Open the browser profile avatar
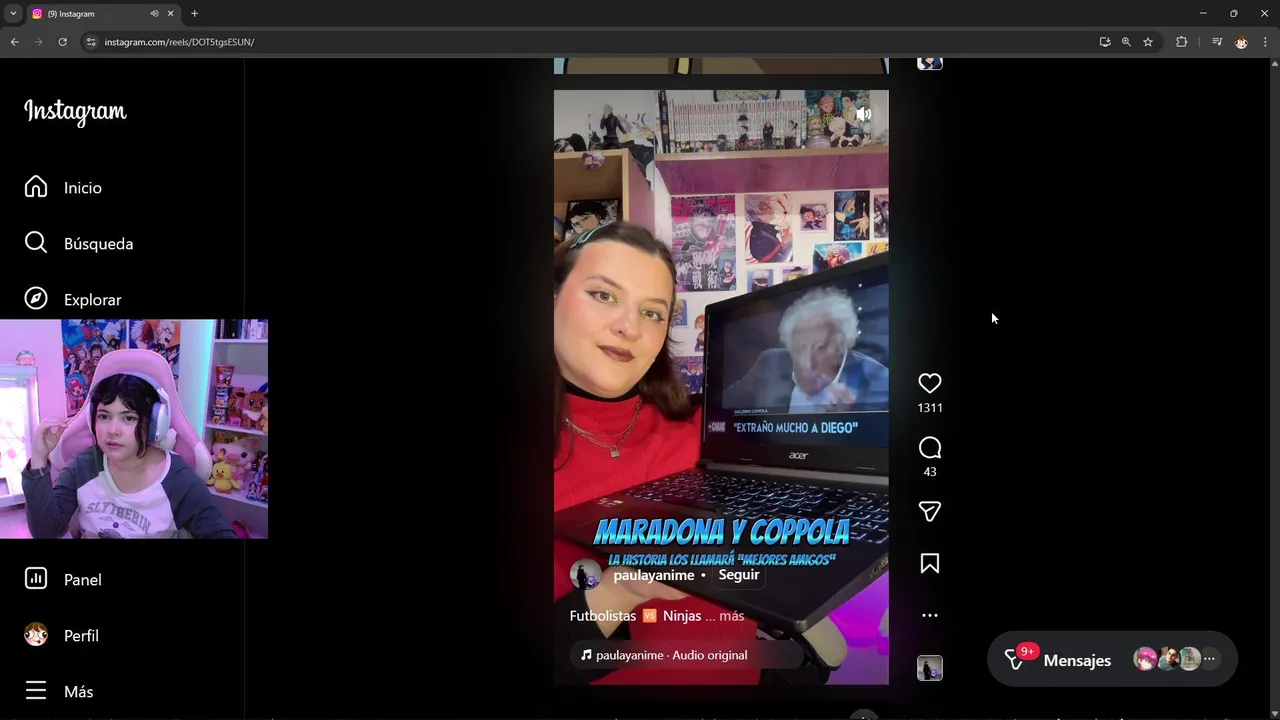The width and height of the screenshot is (1280, 720). click(x=1241, y=42)
